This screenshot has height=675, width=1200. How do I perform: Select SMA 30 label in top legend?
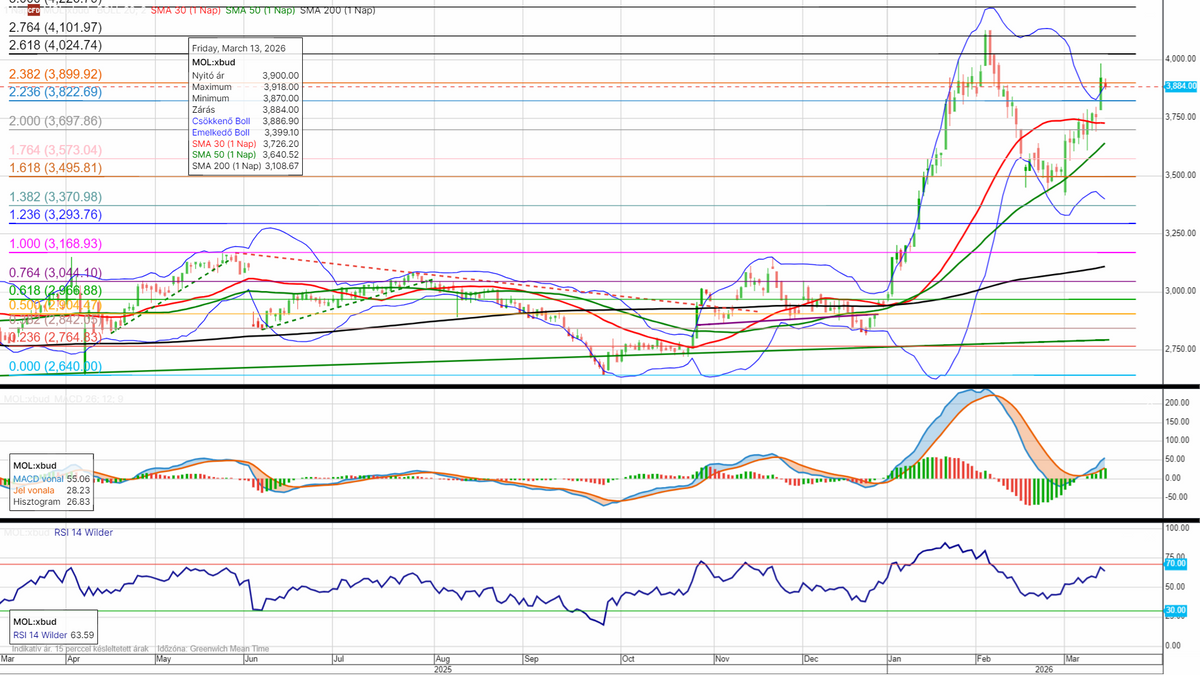[x=186, y=9]
